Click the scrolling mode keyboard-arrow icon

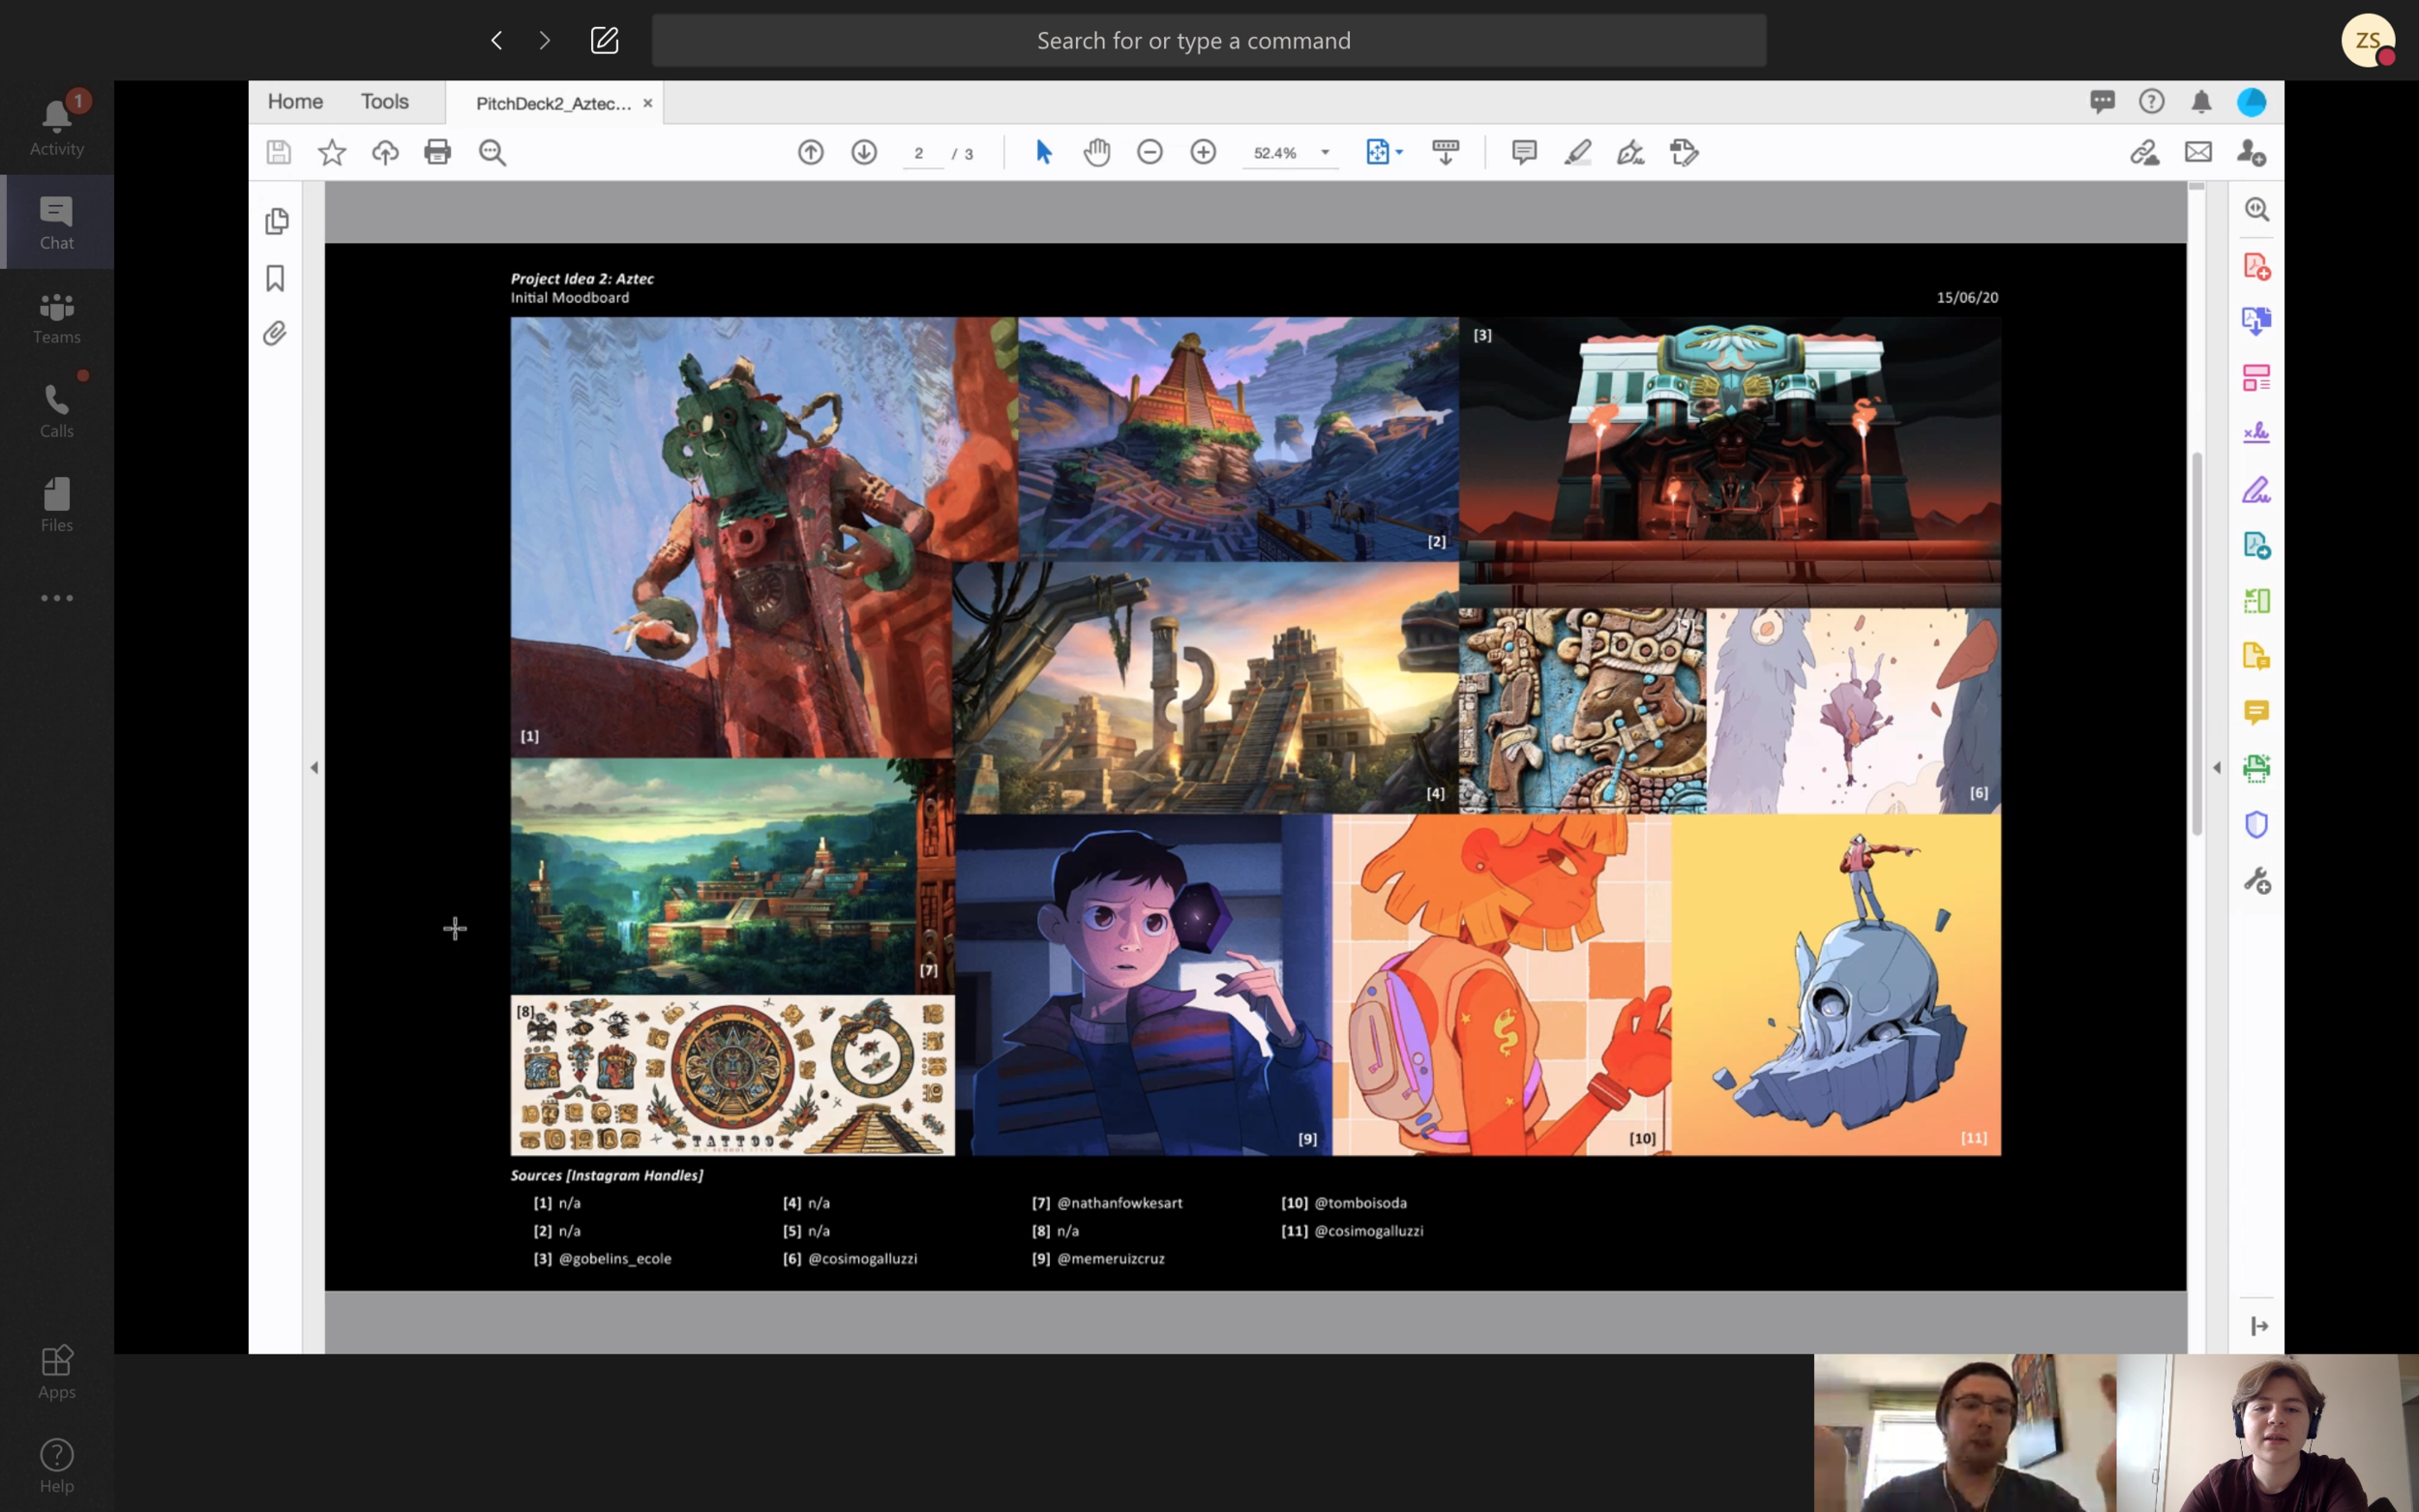click(1446, 152)
